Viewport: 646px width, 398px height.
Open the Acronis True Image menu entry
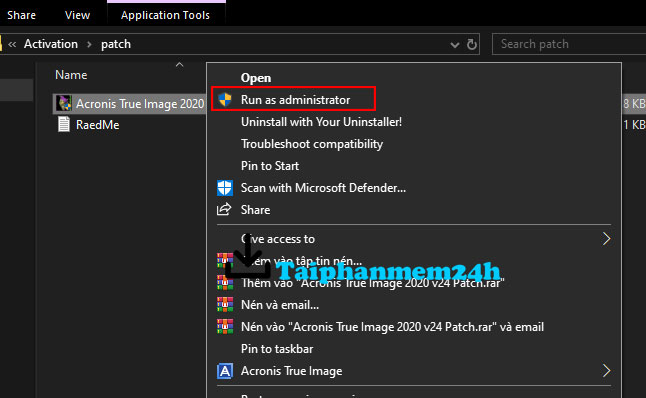pos(291,371)
